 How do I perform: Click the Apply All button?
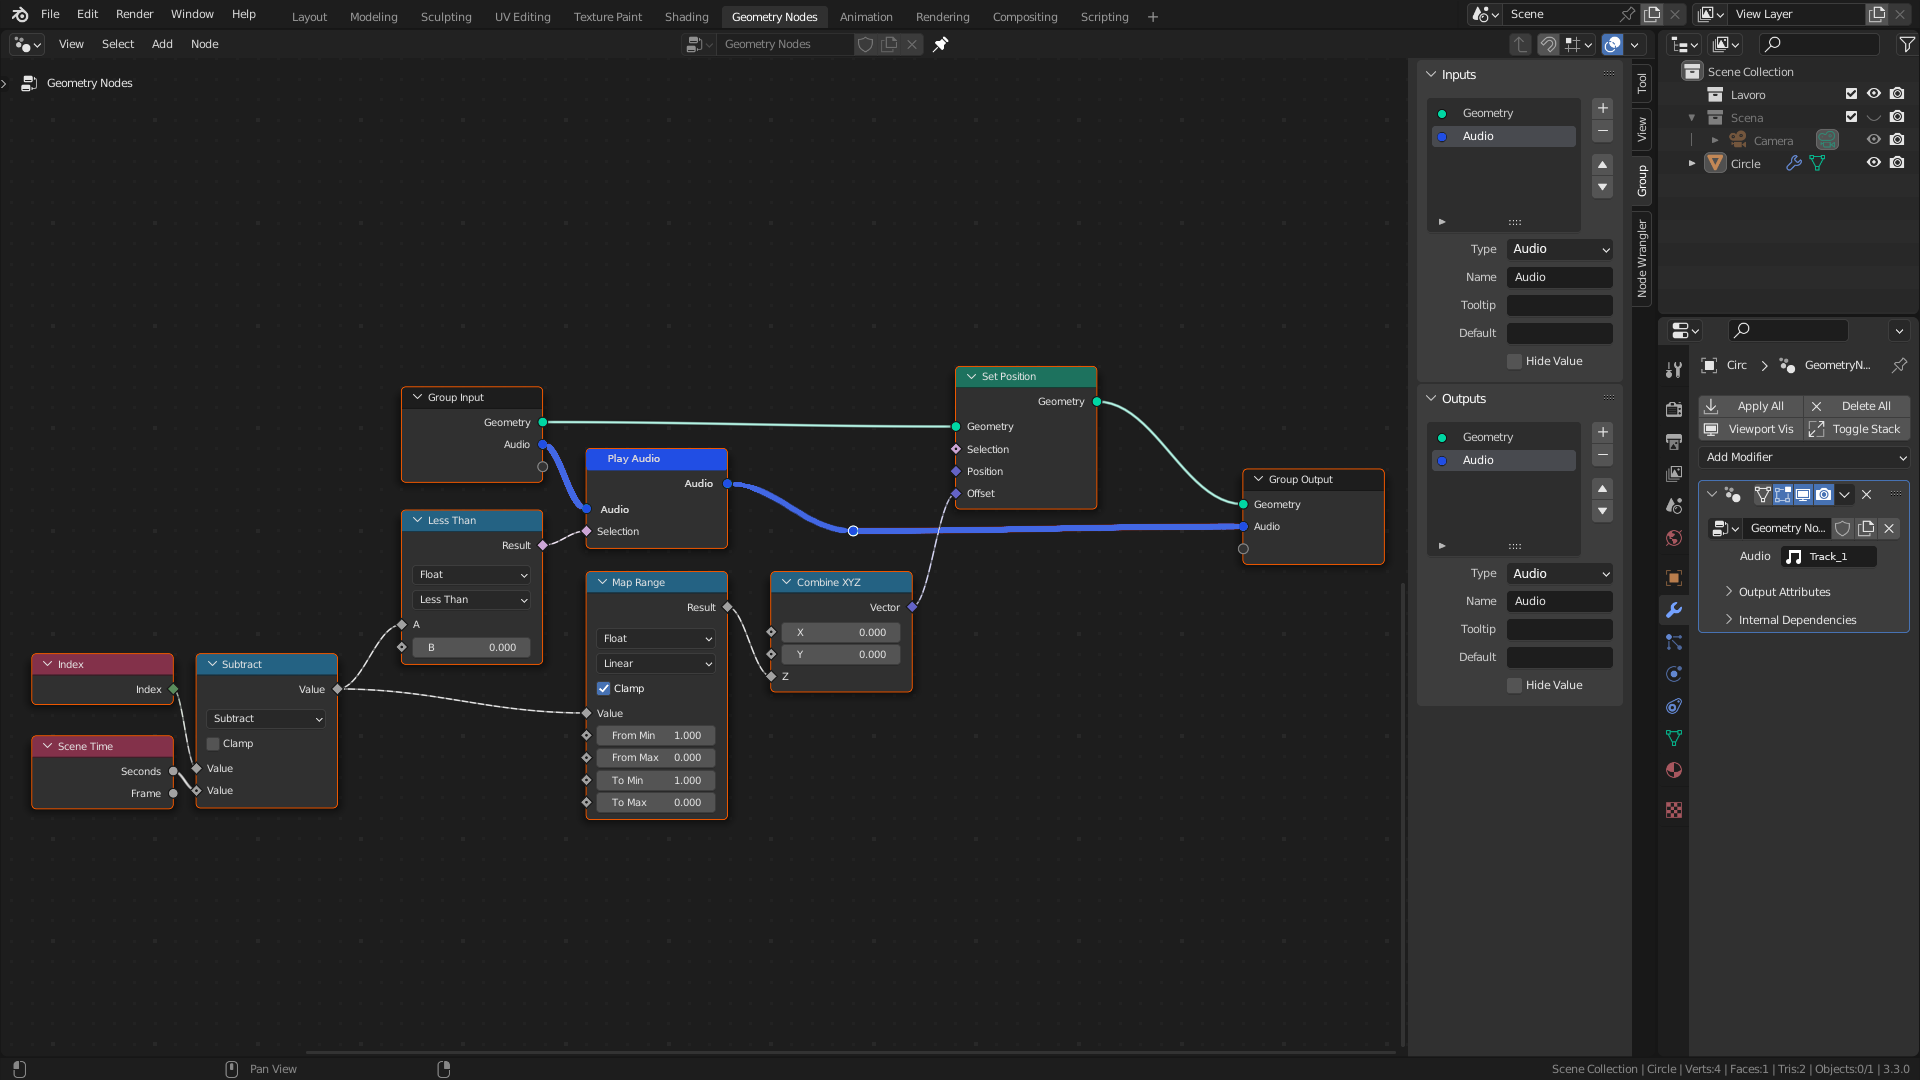point(1751,406)
